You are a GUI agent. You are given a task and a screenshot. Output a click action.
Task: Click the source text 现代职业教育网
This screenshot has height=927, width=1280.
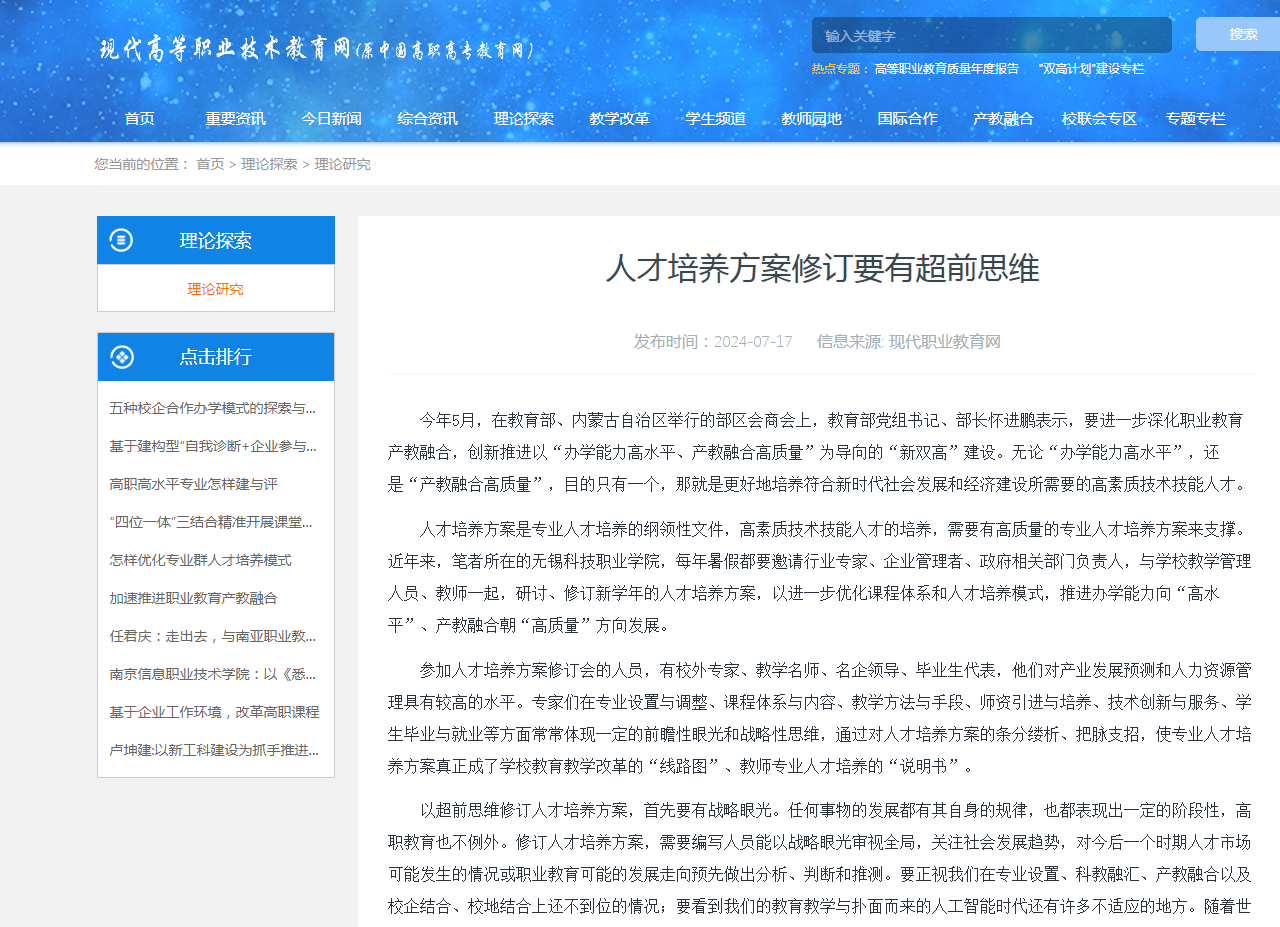[x=945, y=342]
